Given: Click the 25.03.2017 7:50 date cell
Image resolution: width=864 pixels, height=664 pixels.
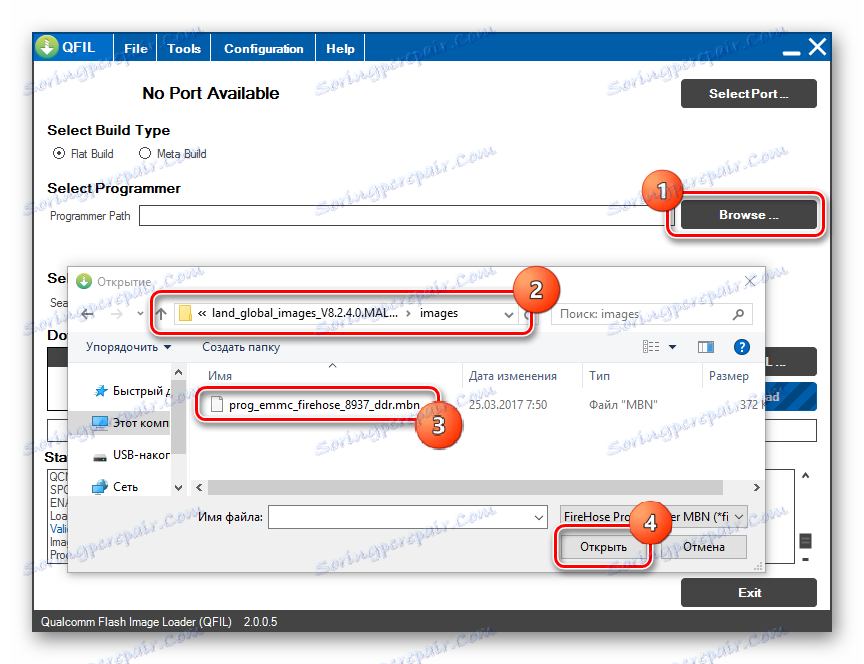Looking at the screenshot, I should (x=507, y=405).
